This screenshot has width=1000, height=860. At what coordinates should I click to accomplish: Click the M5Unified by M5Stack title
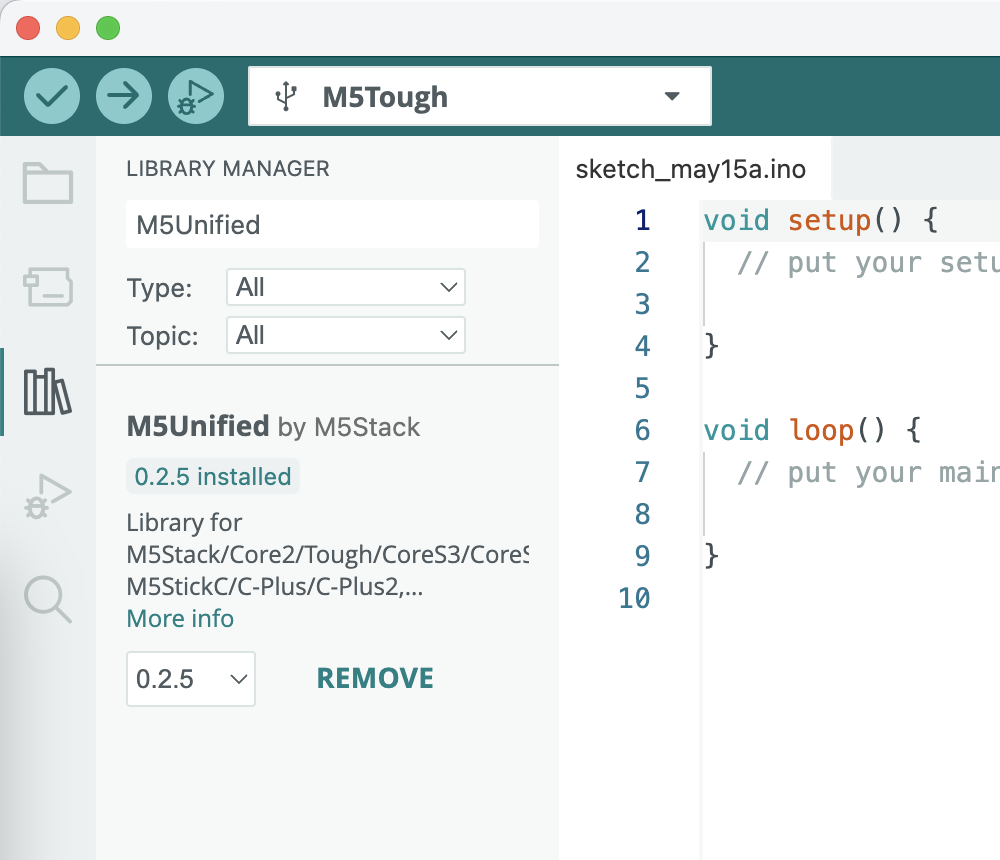click(x=273, y=426)
